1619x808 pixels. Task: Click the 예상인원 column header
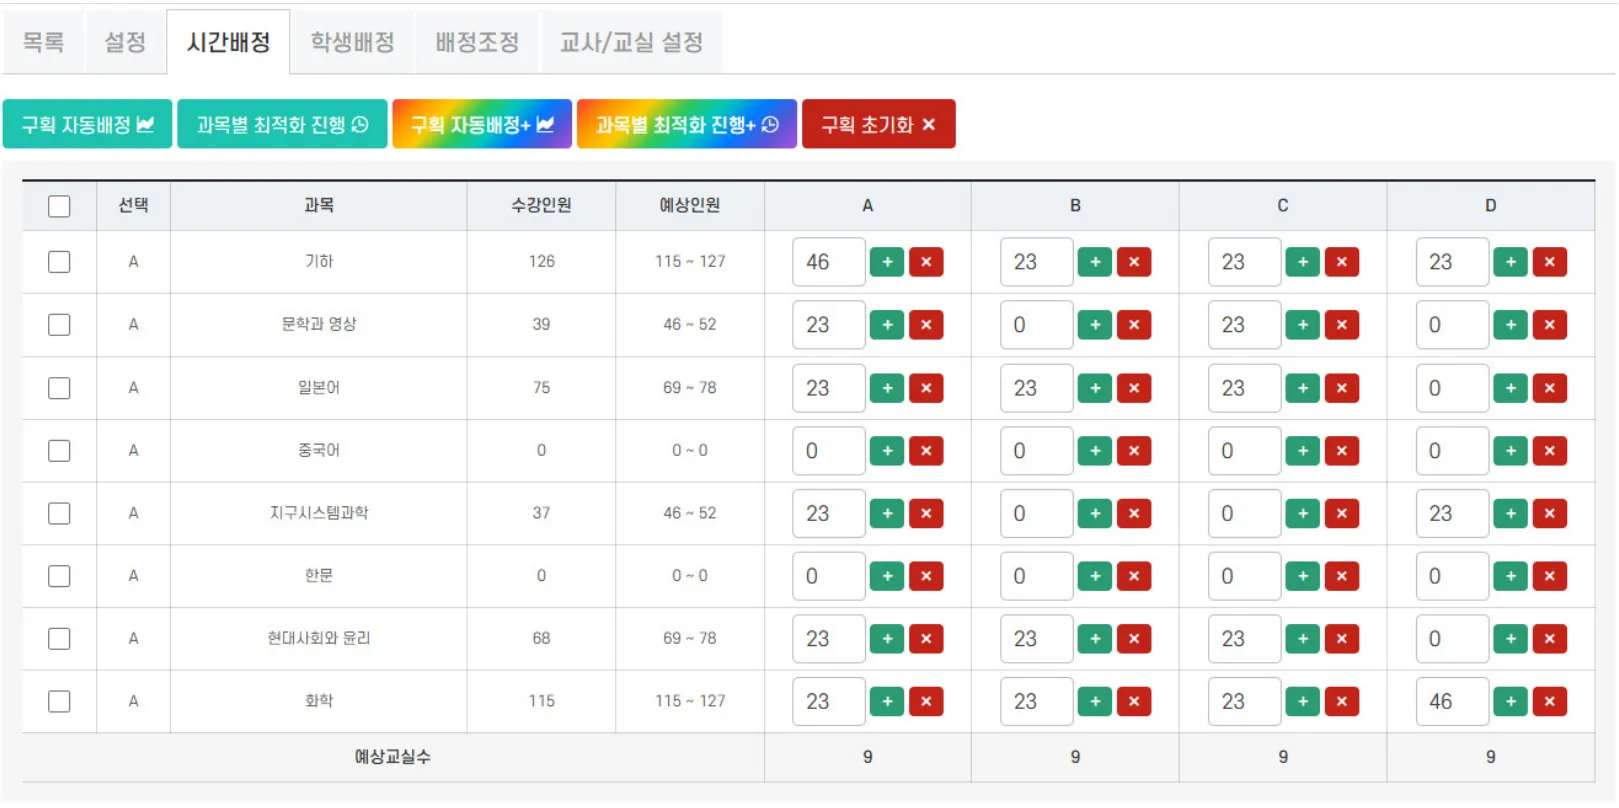[x=690, y=206]
